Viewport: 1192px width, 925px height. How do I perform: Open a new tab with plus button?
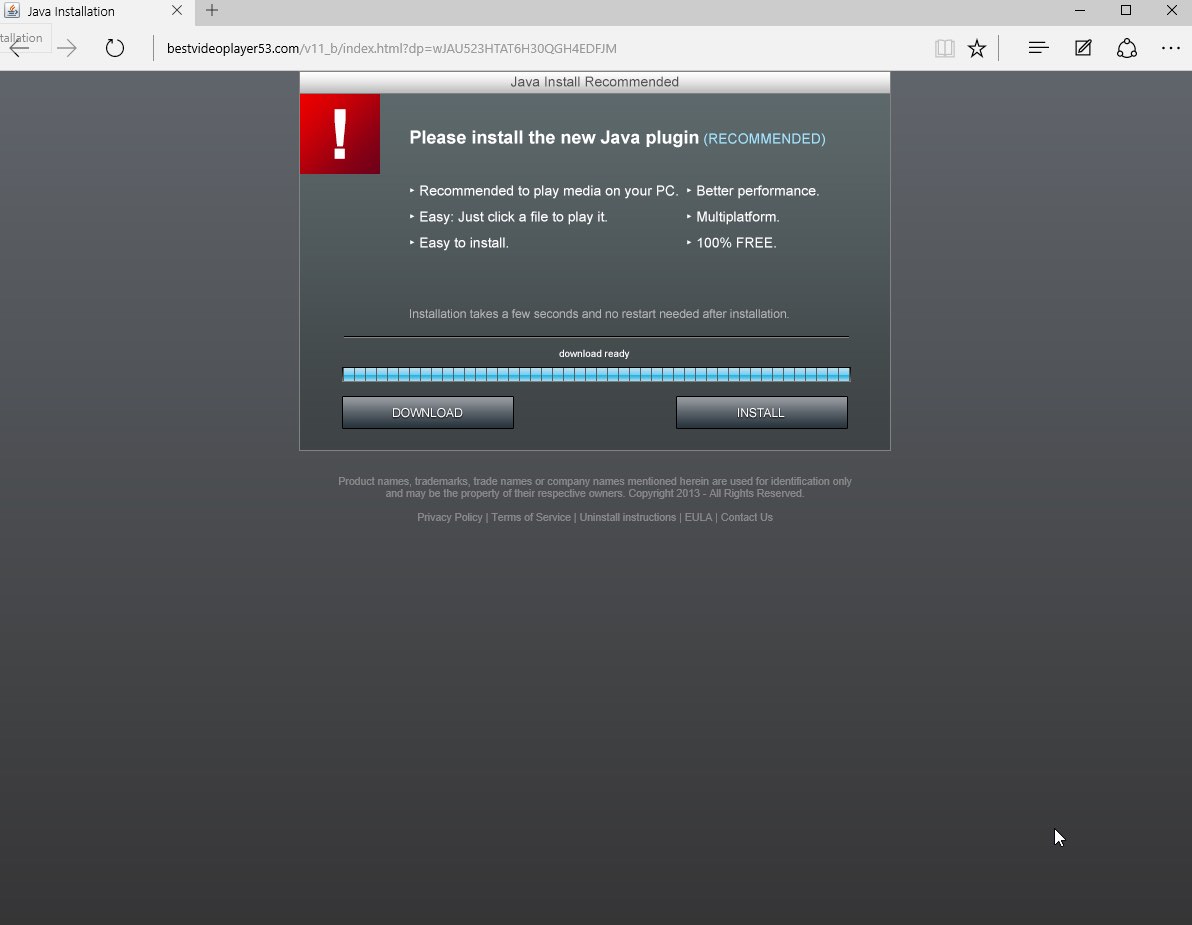point(212,11)
